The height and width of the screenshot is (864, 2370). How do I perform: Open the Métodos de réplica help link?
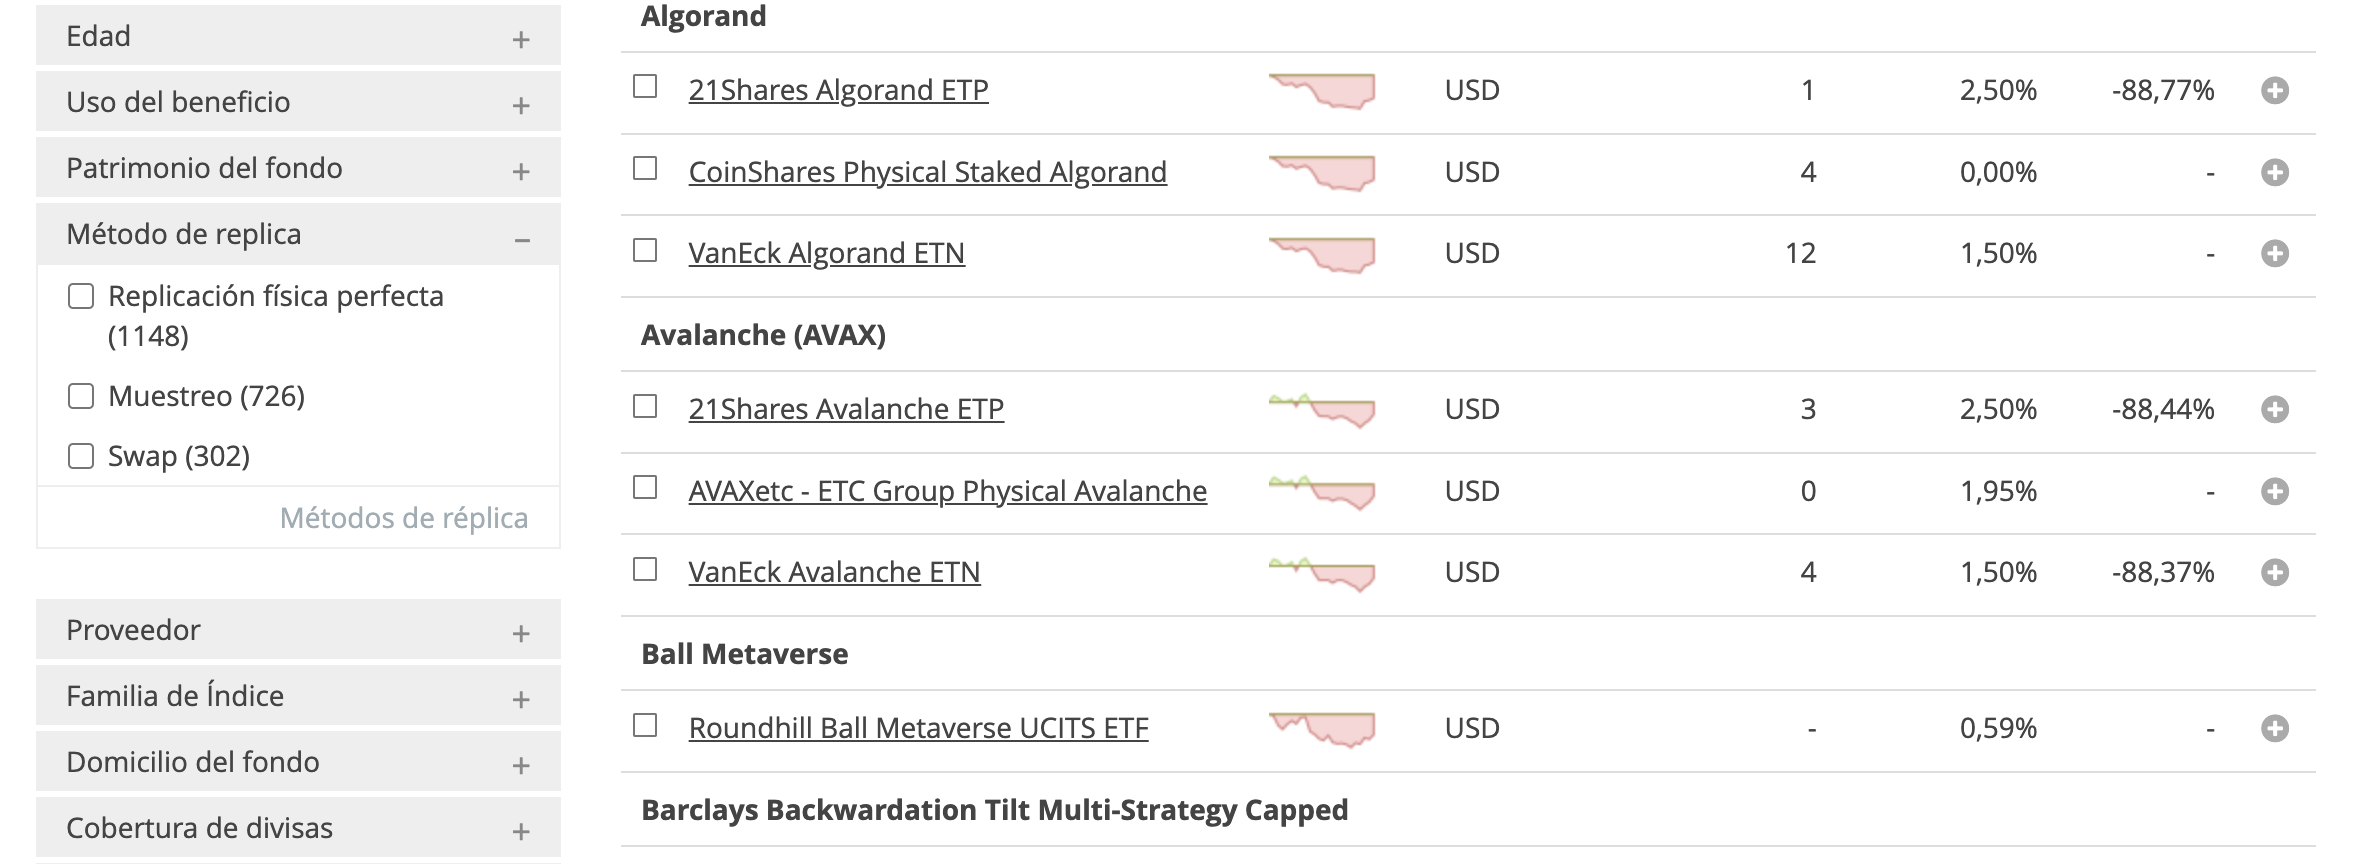point(403,518)
